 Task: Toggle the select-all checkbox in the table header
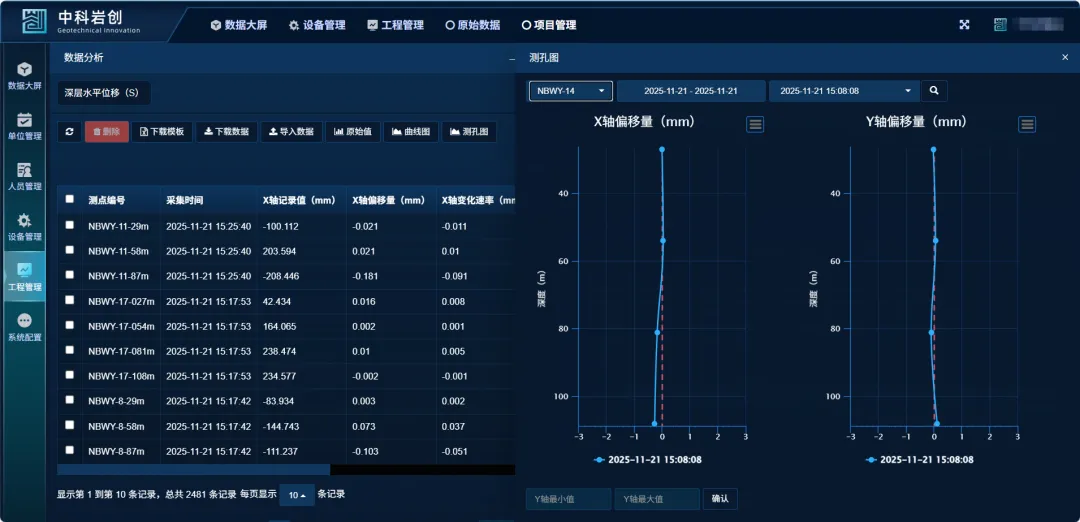(70, 199)
